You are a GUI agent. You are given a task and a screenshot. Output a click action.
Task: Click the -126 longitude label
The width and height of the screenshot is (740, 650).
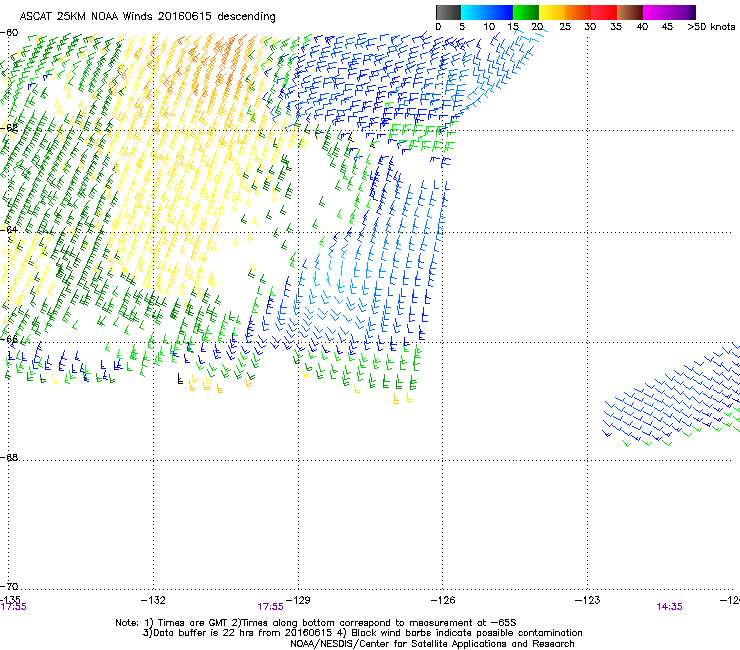pos(443,600)
